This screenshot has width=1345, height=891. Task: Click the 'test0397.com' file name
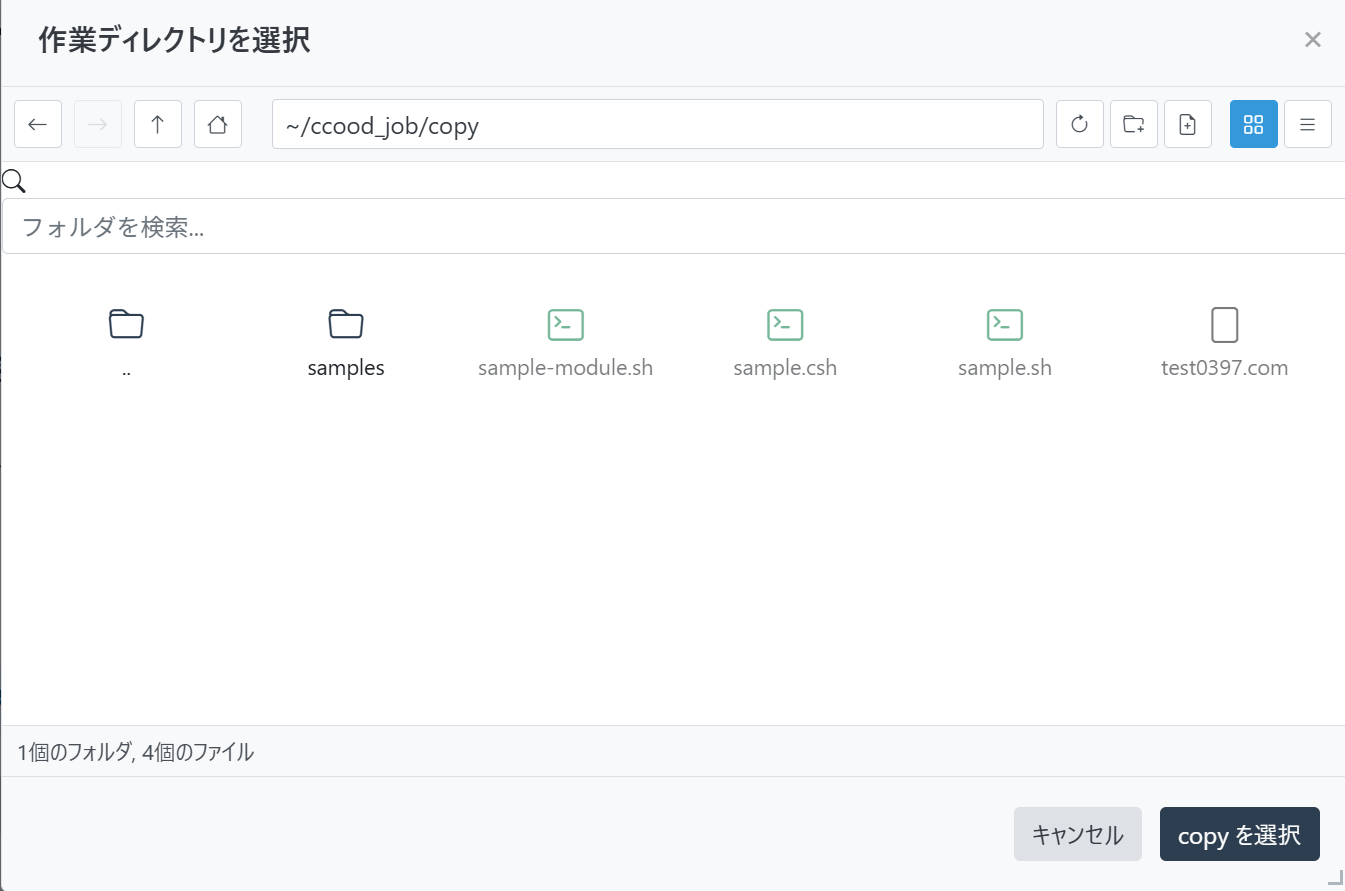tap(1225, 368)
